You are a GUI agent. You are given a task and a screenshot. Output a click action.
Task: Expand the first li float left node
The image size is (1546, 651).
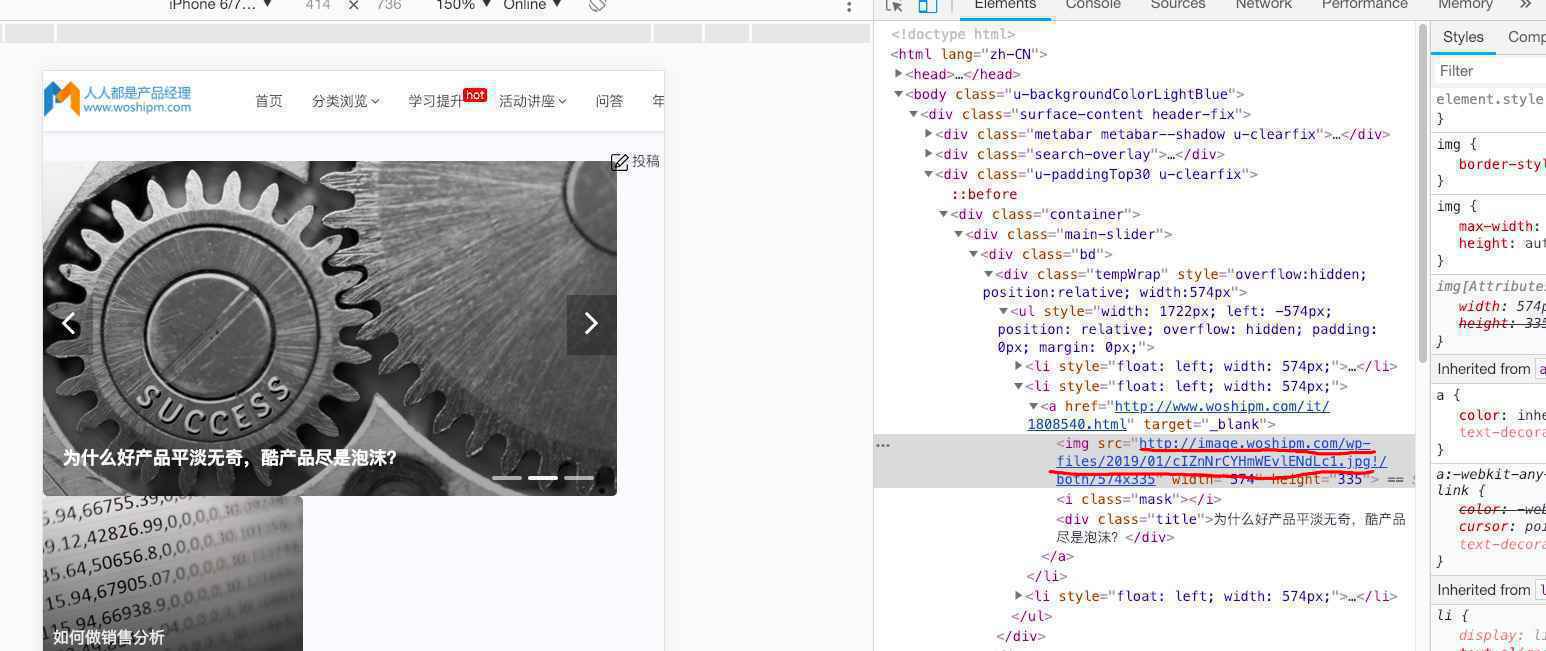pos(1019,366)
